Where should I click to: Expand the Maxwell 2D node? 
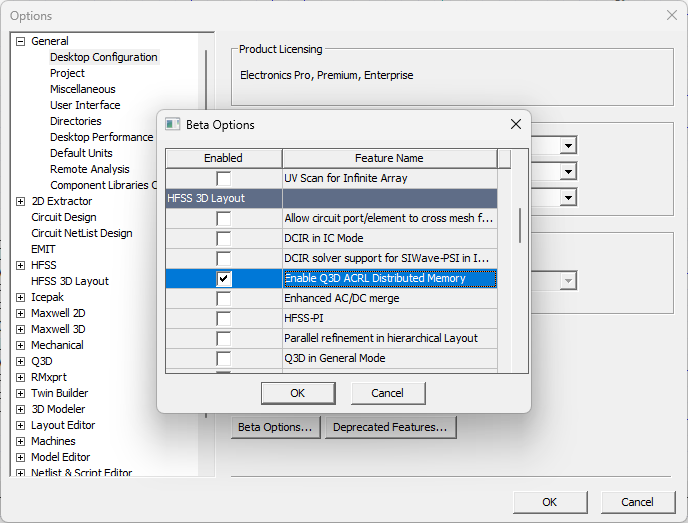(20, 313)
